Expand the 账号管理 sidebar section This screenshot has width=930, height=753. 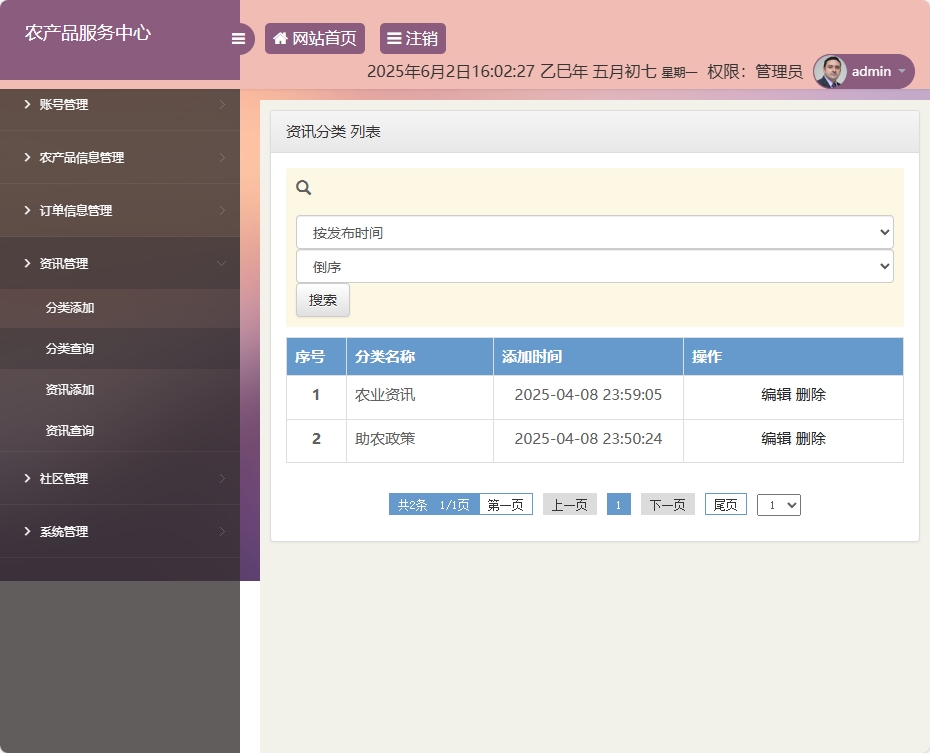[x=120, y=104]
